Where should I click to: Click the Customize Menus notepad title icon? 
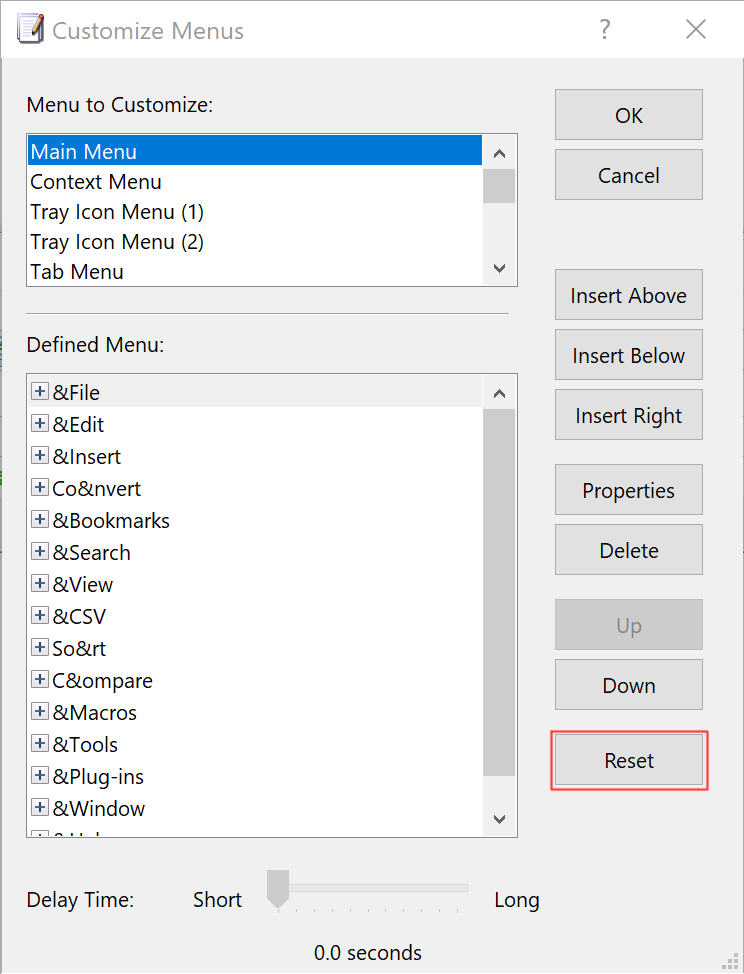[x=30, y=29]
